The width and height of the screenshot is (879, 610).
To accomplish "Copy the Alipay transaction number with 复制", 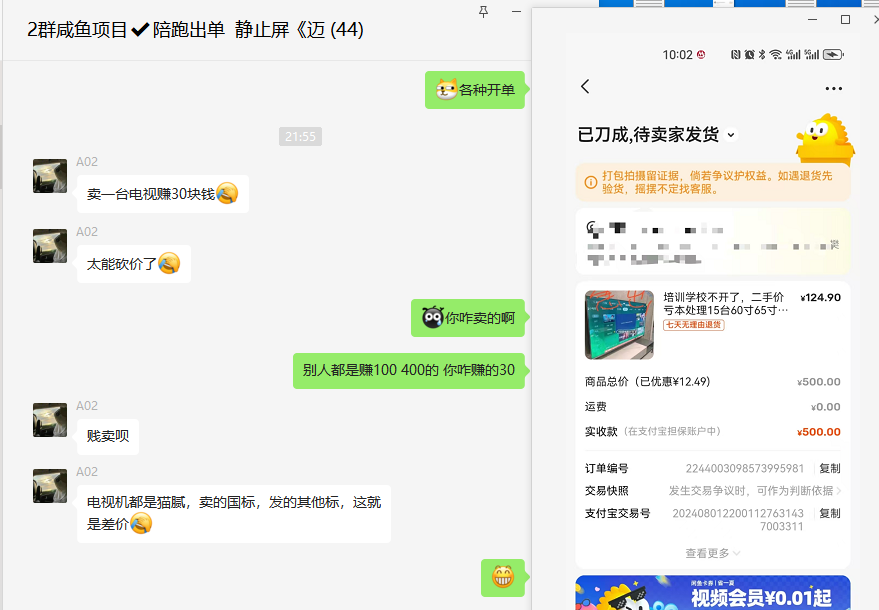I will tap(829, 513).
